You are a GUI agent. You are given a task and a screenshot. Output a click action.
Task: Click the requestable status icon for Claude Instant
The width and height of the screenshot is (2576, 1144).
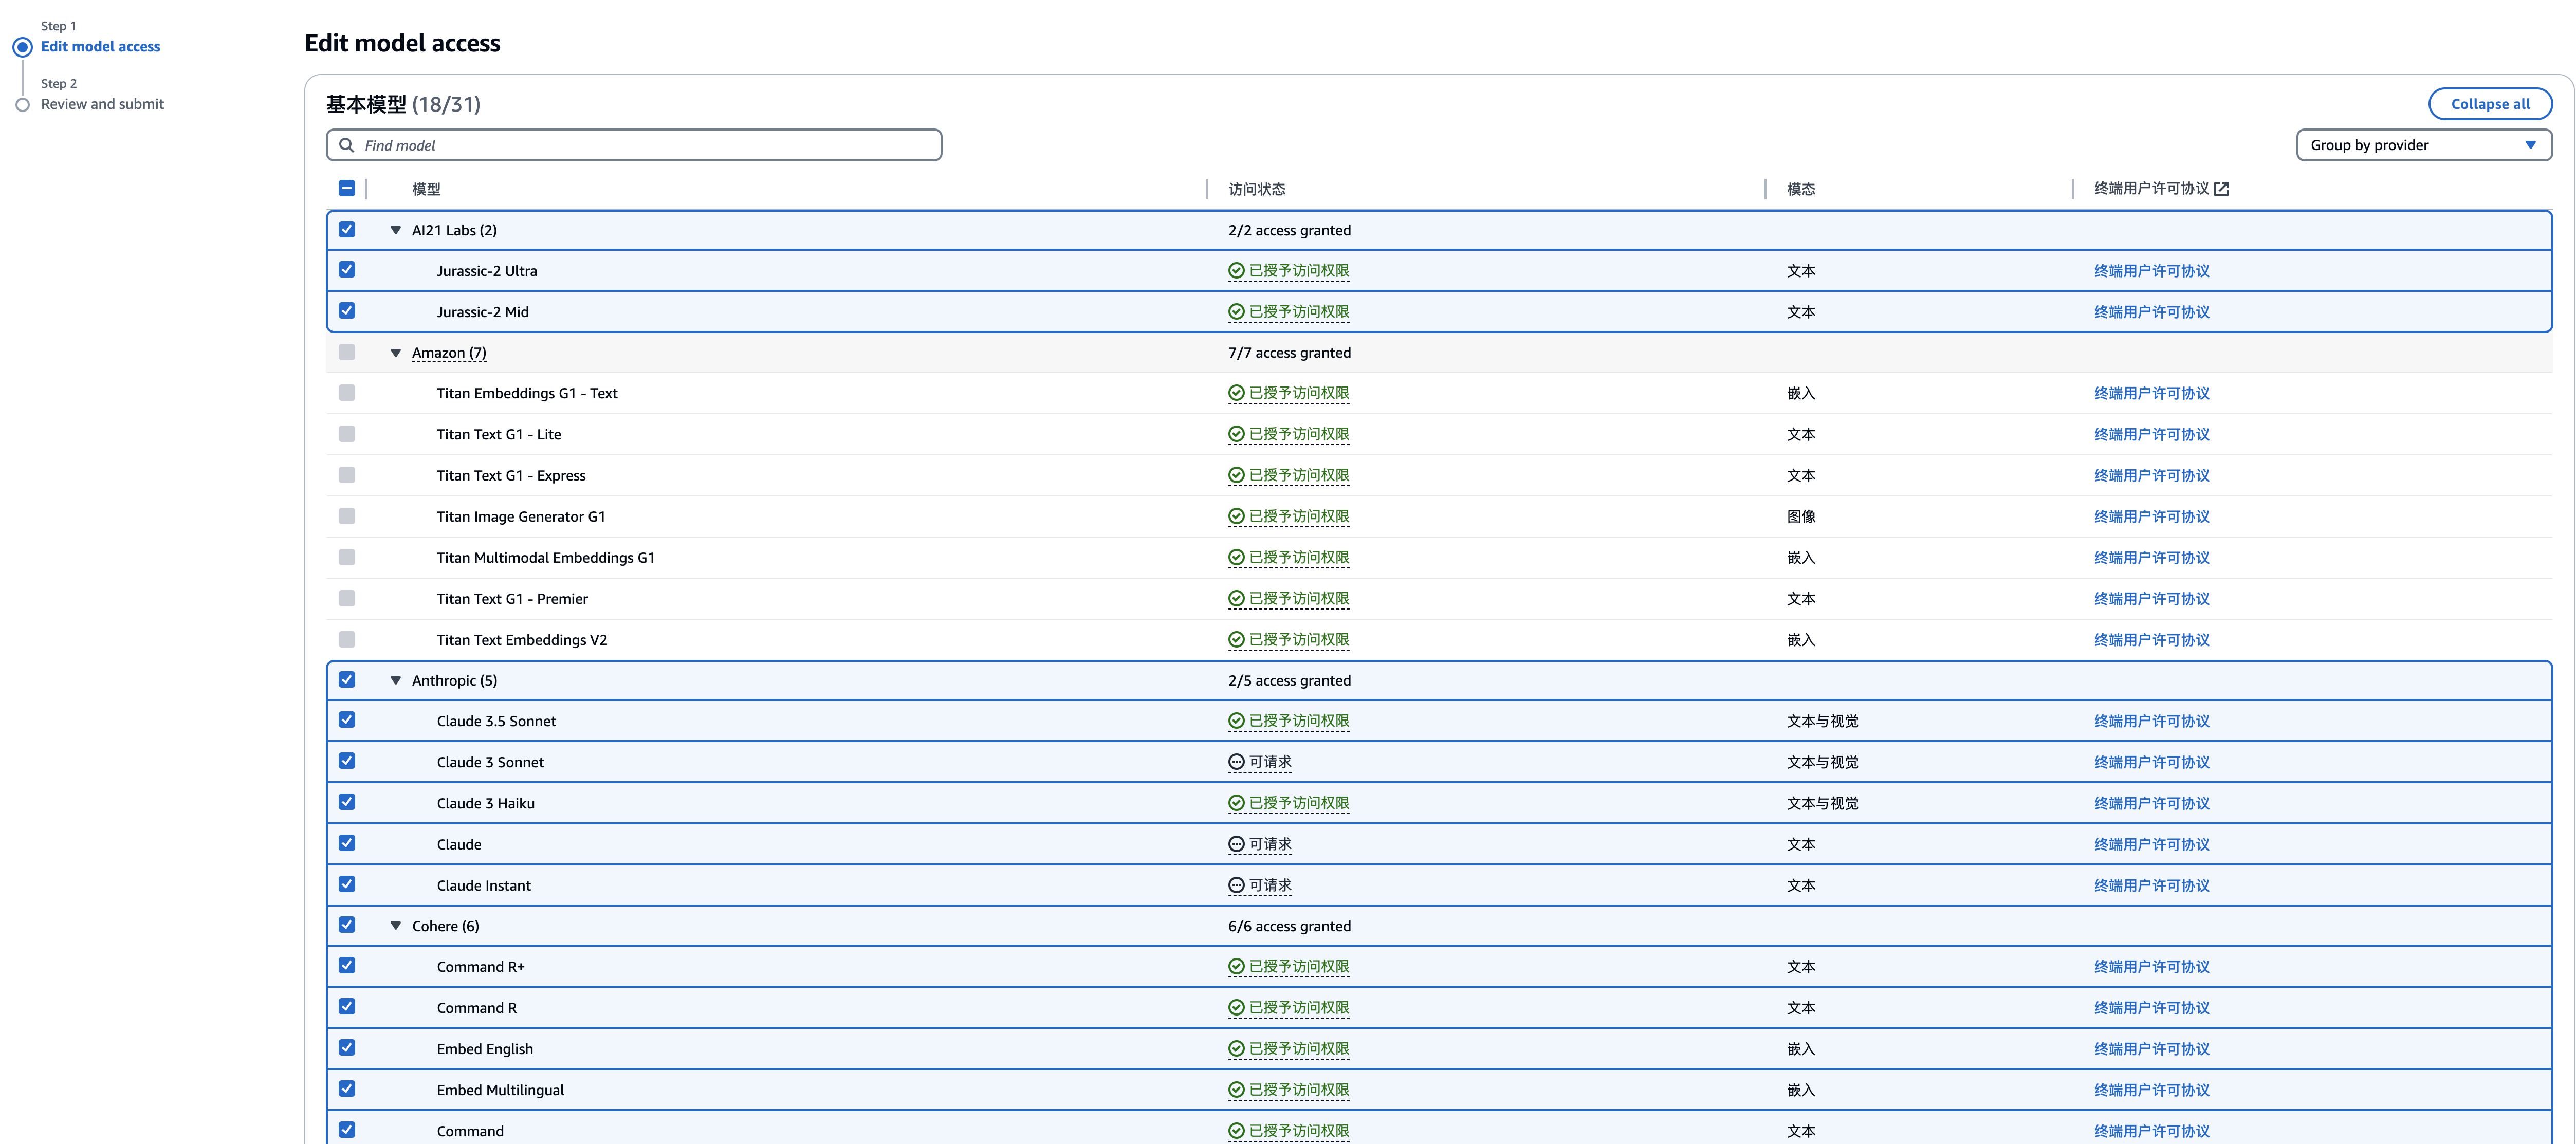[1236, 885]
